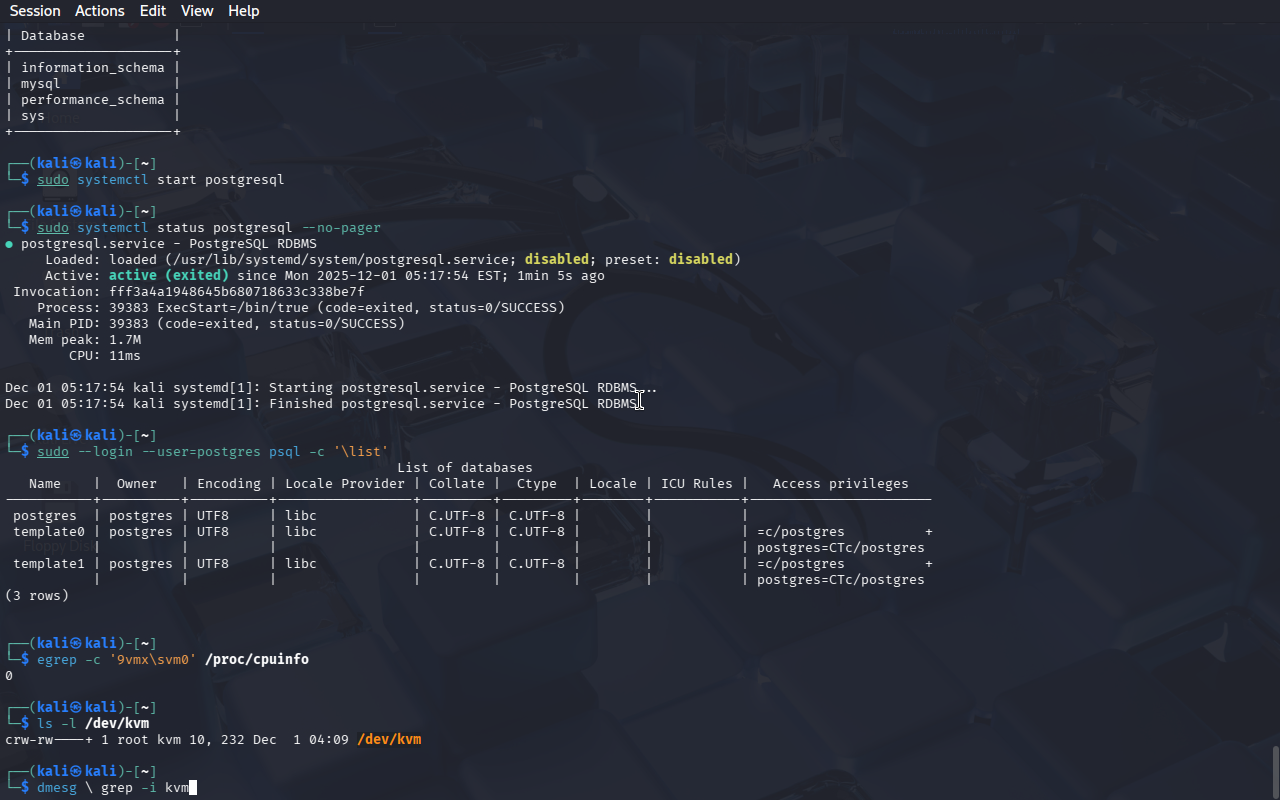Click the /proc/cpuinfo path in egrep command
Viewport: 1280px width, 800px height.
tap(257, 660)
